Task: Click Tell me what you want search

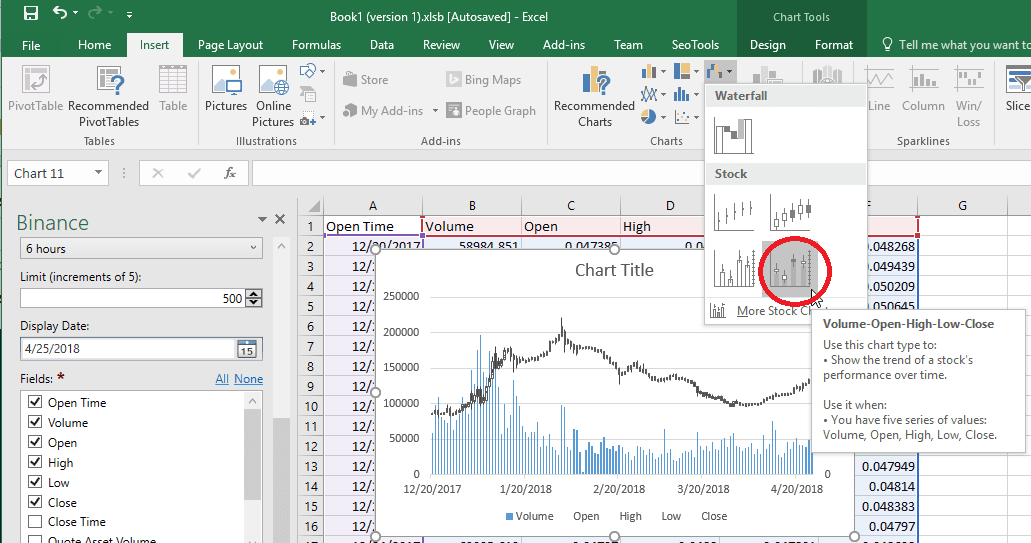Action: pyautogui.click(x=957, y=45)
